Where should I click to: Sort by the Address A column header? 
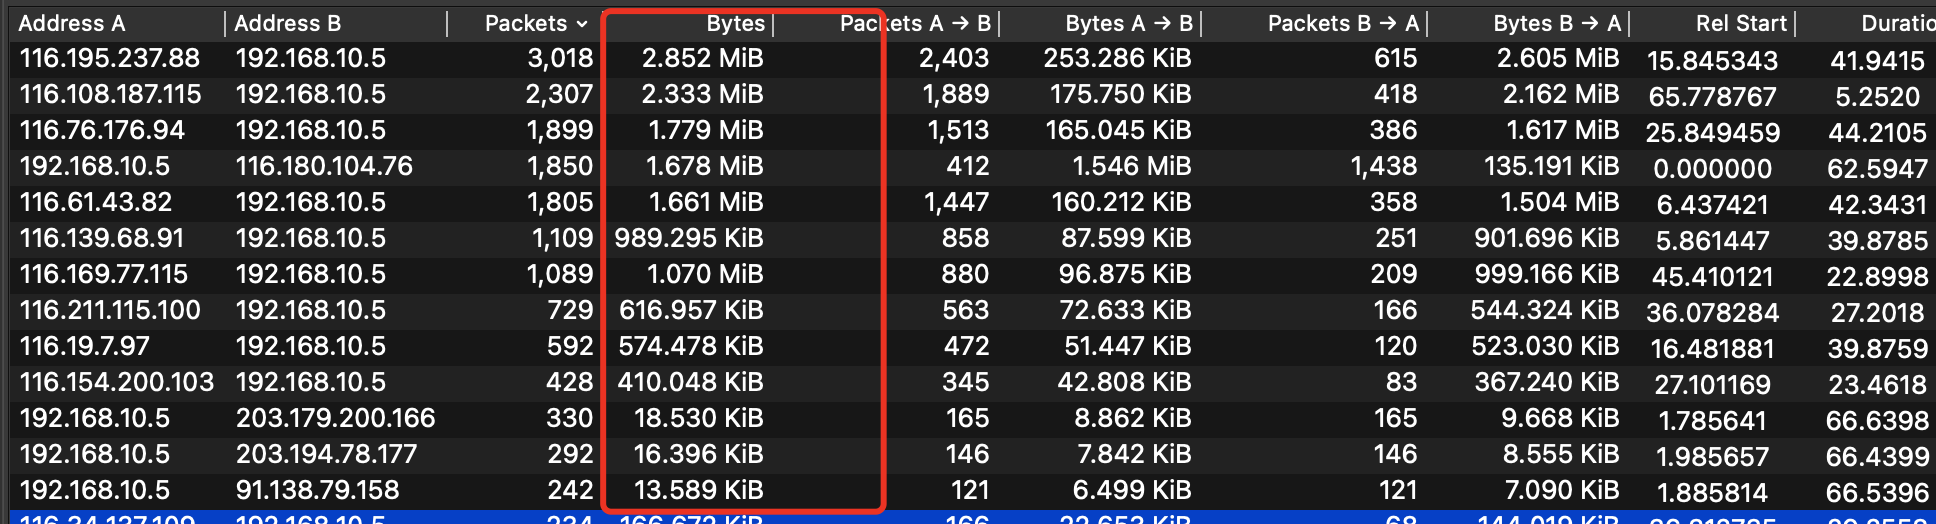pos(72,23)
